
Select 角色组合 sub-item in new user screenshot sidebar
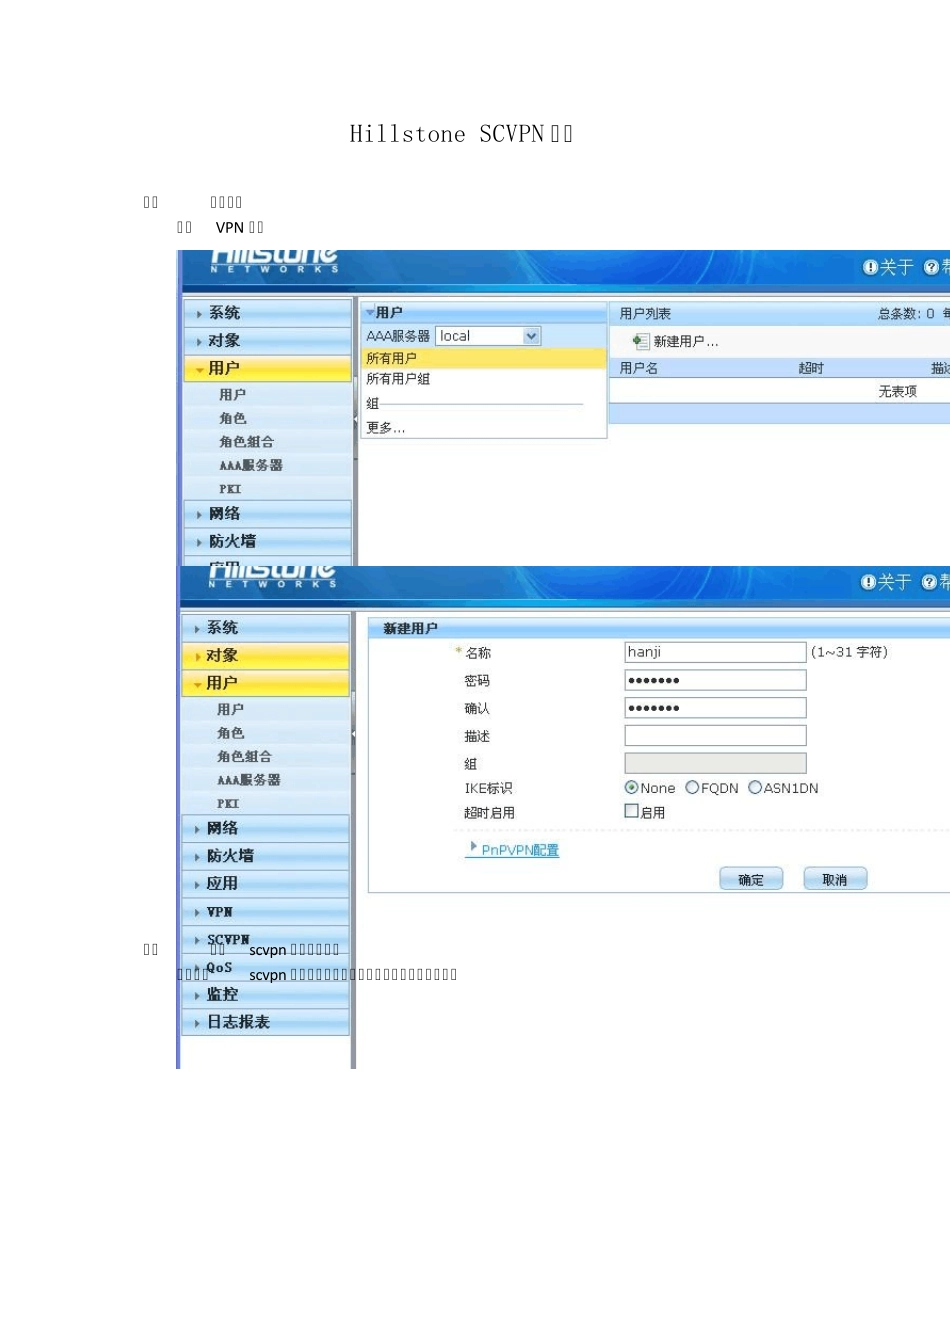pos(244,756)
